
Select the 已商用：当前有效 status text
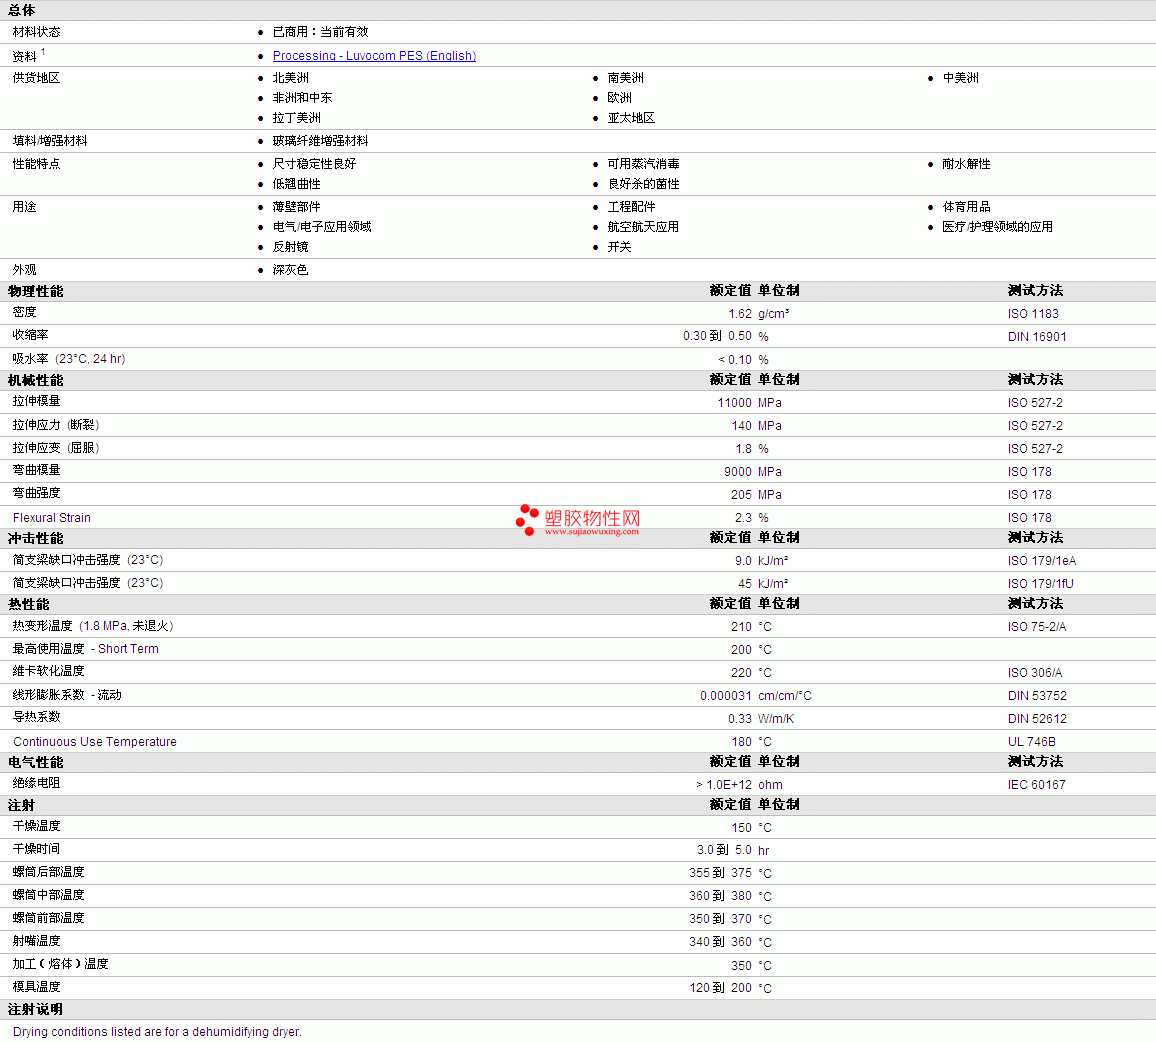click(321, 32)
